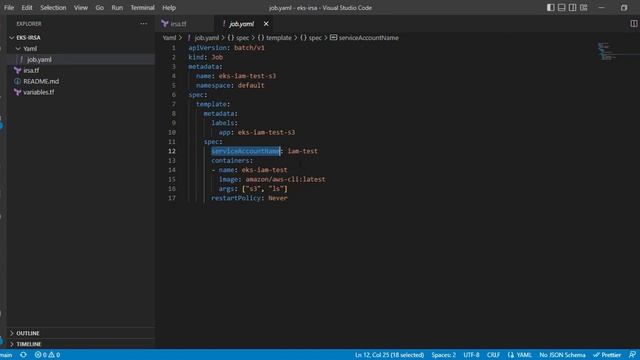Click the line and column indicator

tap(389, 355)
